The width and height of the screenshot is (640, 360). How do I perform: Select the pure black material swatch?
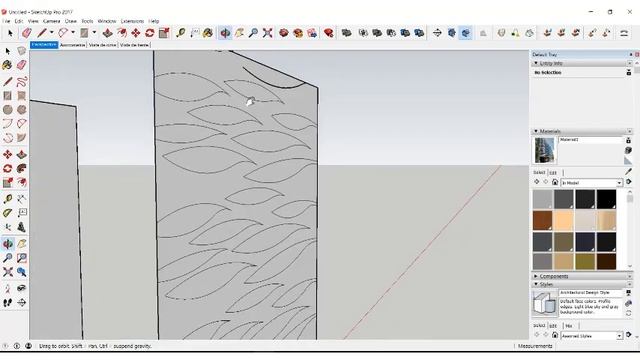coord(607,200)
